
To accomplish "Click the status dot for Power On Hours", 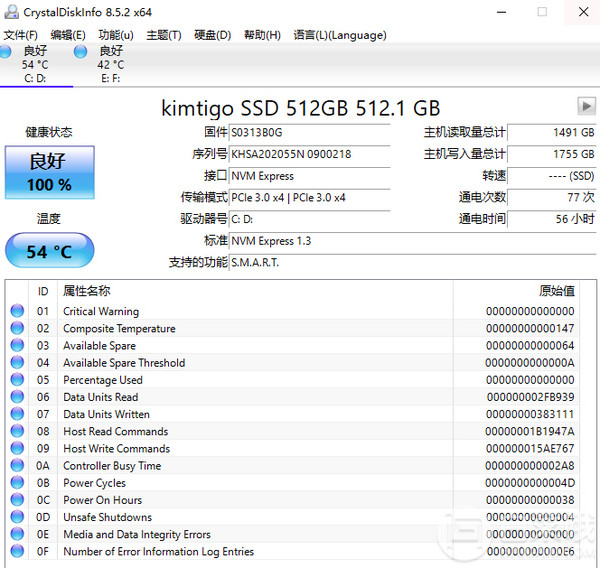I will pyautogui.click(x=17, y=499).
